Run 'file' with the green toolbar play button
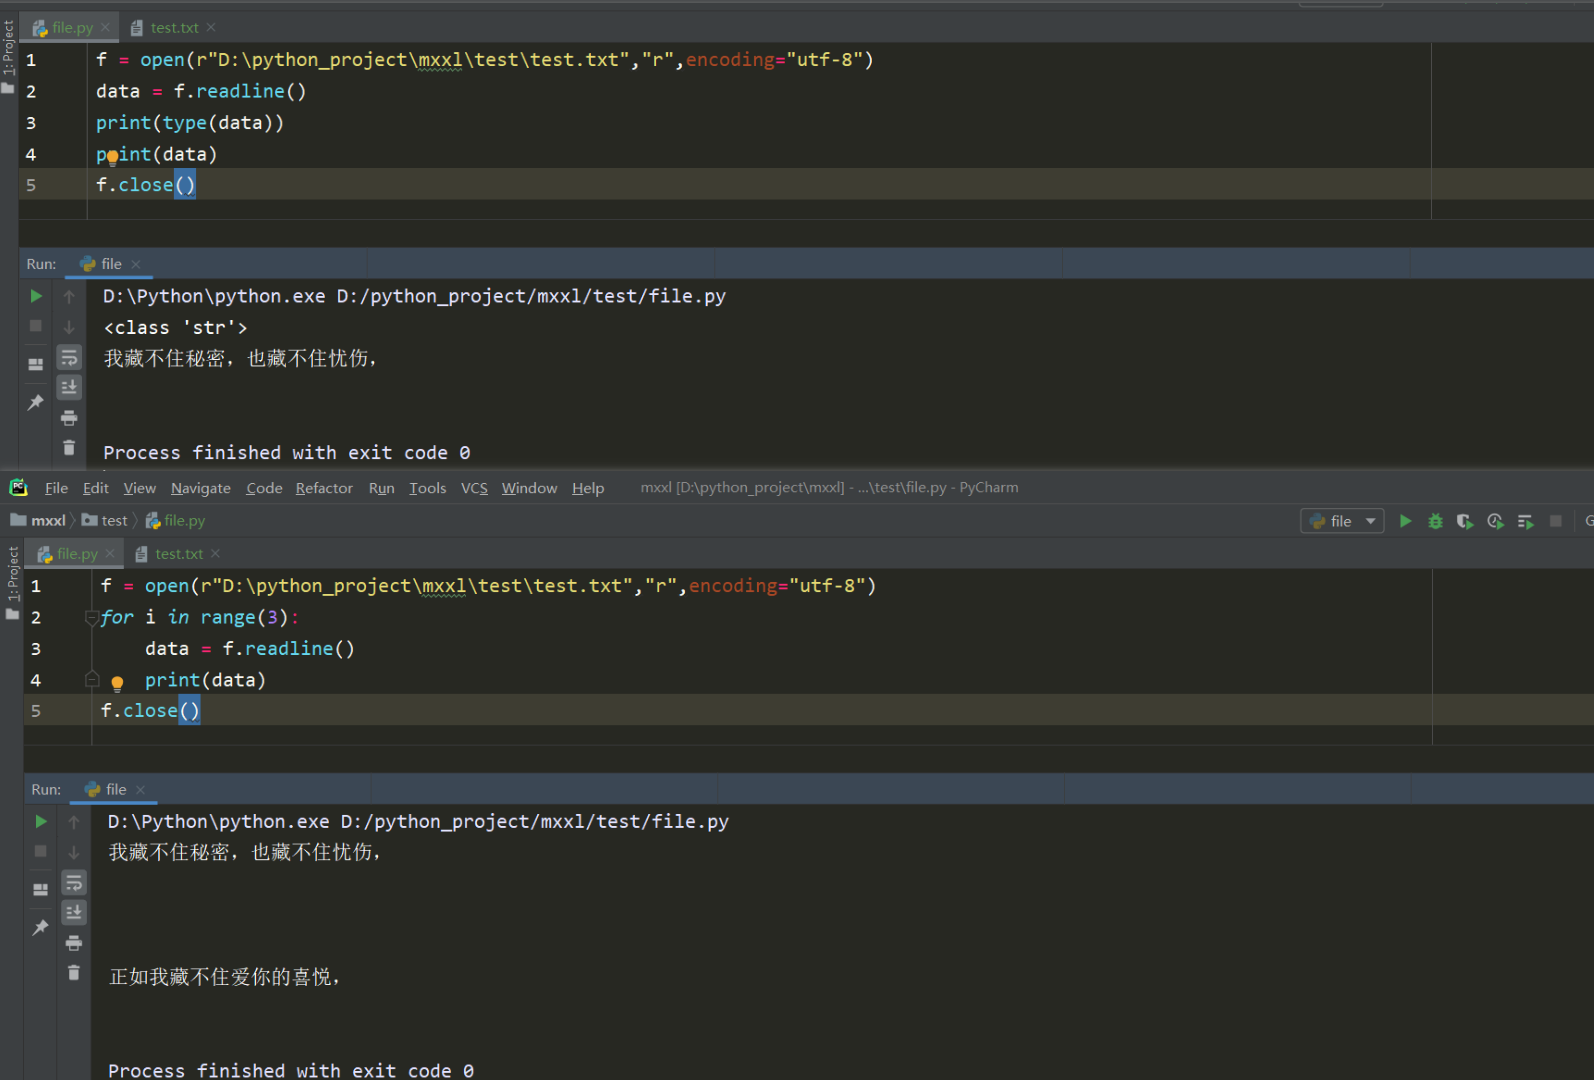 (1406, 521)
